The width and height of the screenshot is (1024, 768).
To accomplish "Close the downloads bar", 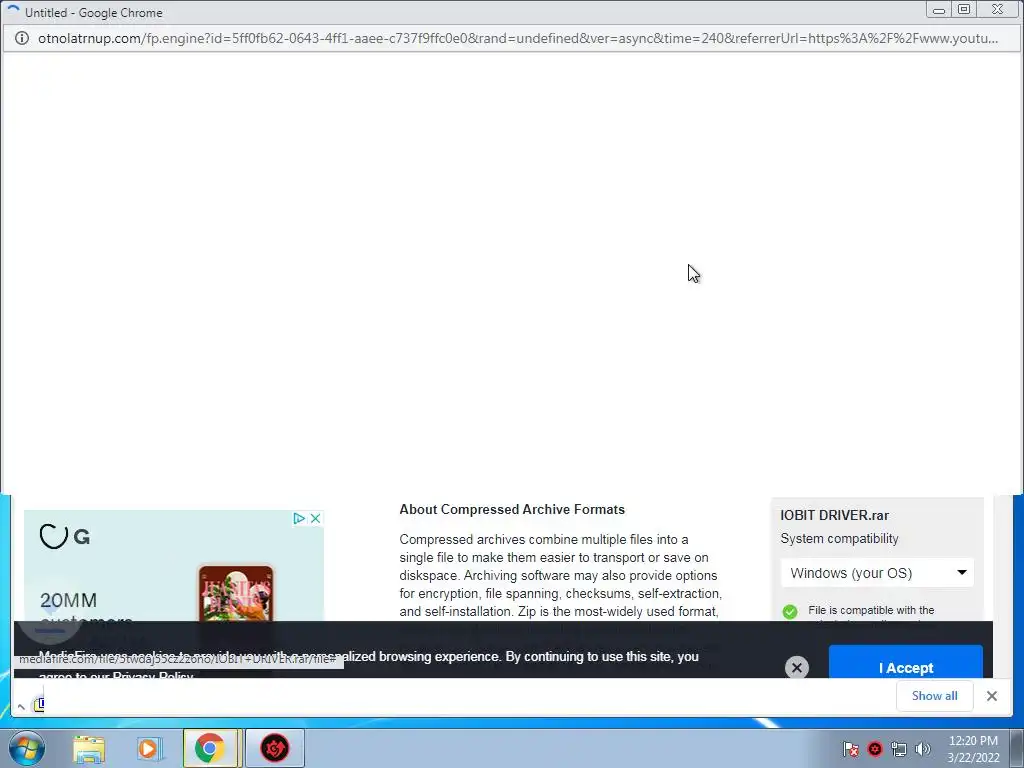I will (x=992, y=696).
